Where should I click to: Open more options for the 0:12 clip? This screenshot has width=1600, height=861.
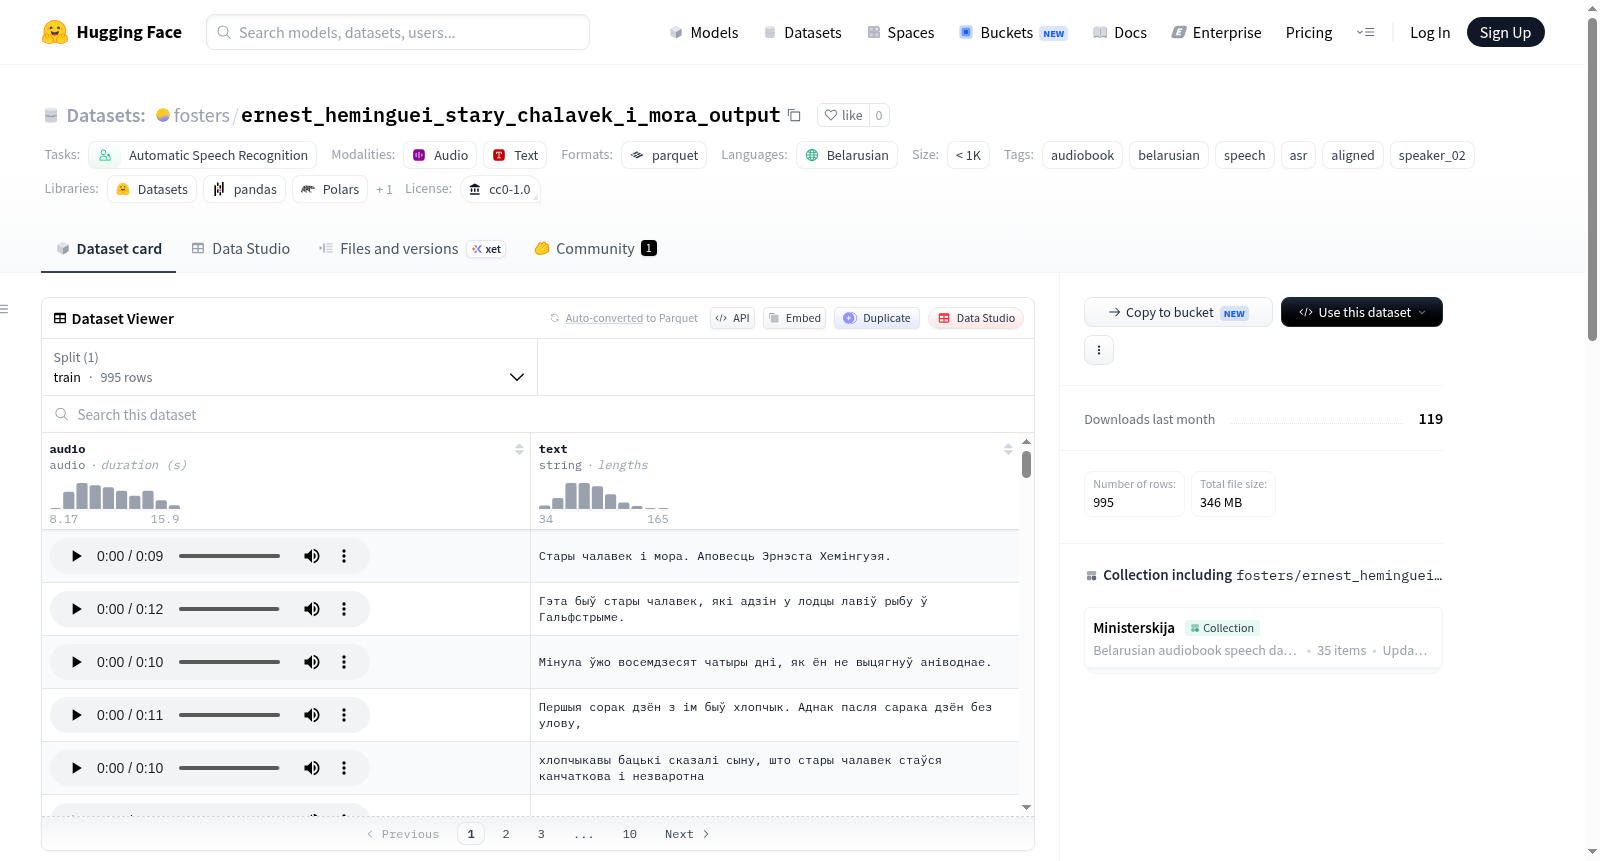point(344,609)
